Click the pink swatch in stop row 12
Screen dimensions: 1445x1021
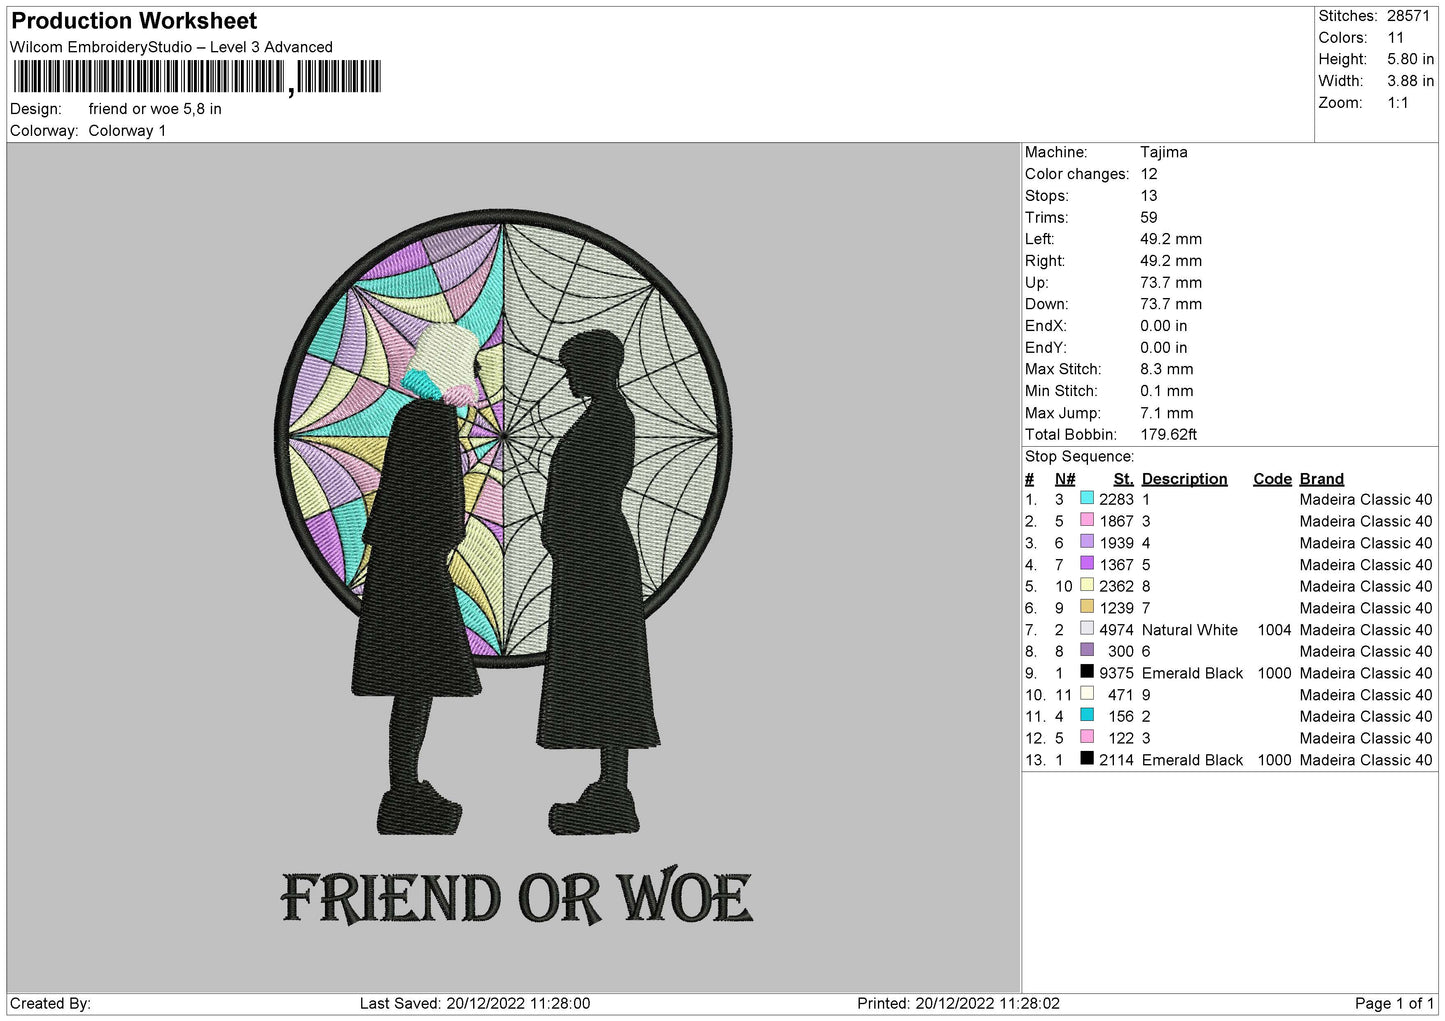1087,737
